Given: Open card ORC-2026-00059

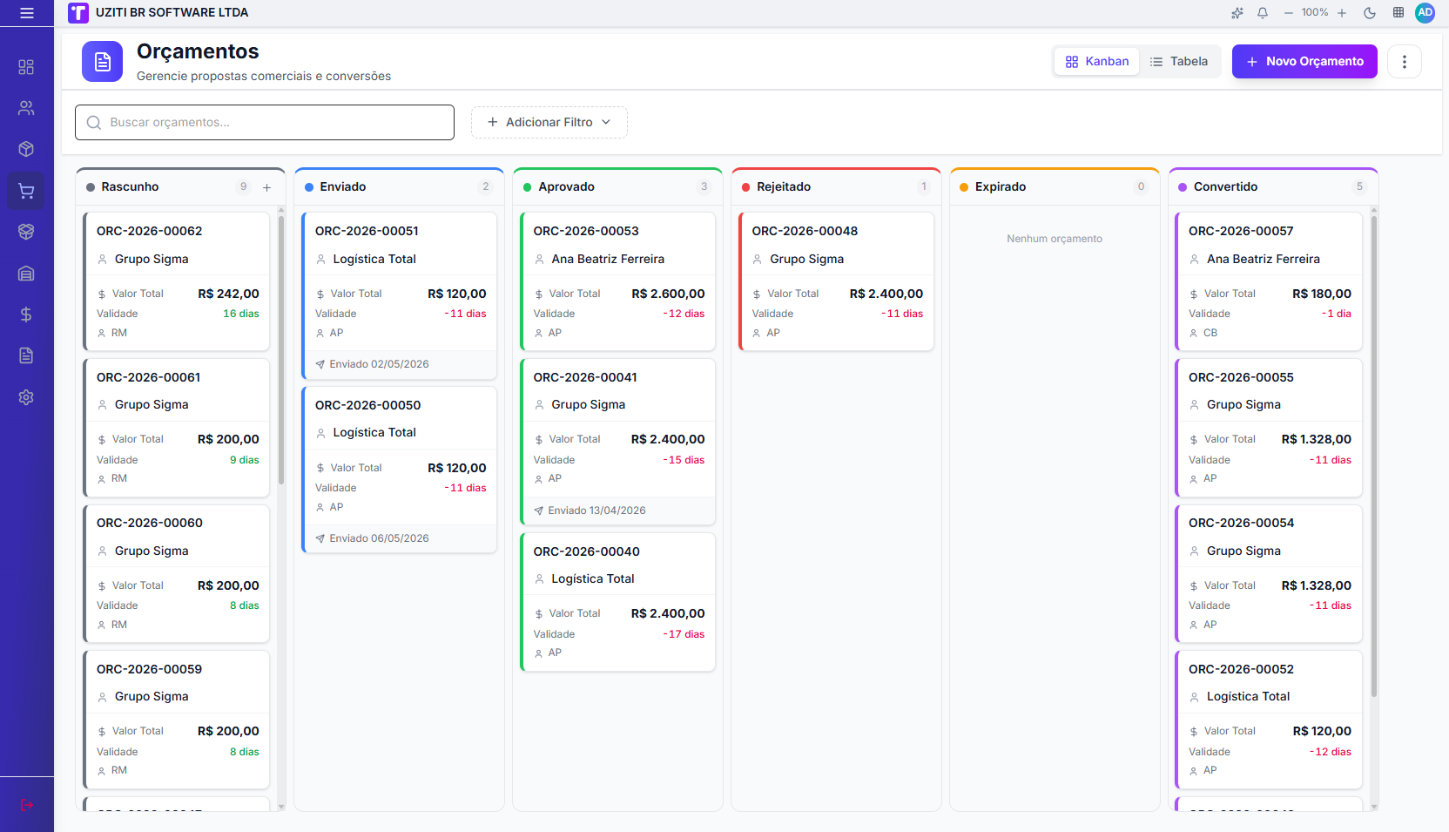Looking at the screenshot, I should [x=177, y=719].
